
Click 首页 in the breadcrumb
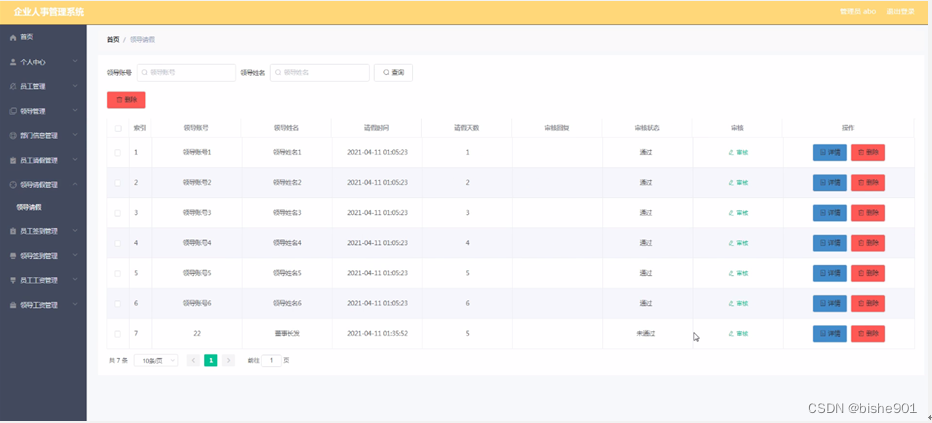(113, 40)
